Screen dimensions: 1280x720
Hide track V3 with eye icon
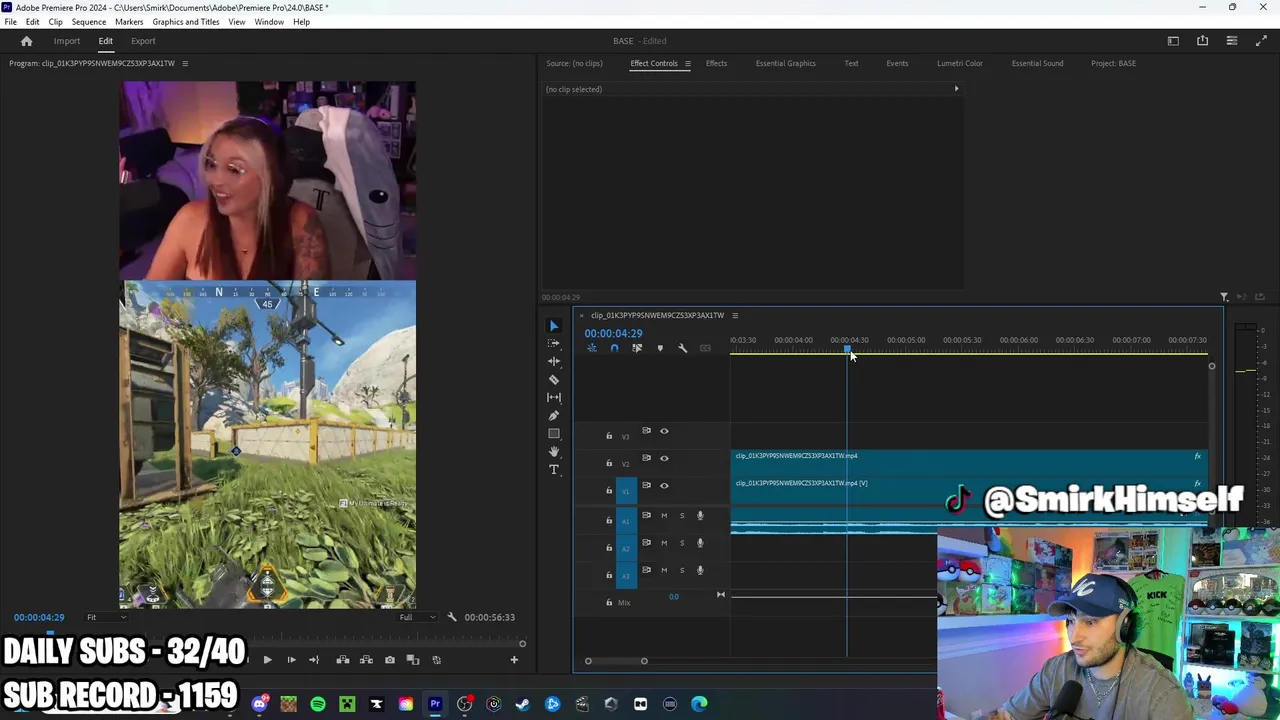[664, 431]
